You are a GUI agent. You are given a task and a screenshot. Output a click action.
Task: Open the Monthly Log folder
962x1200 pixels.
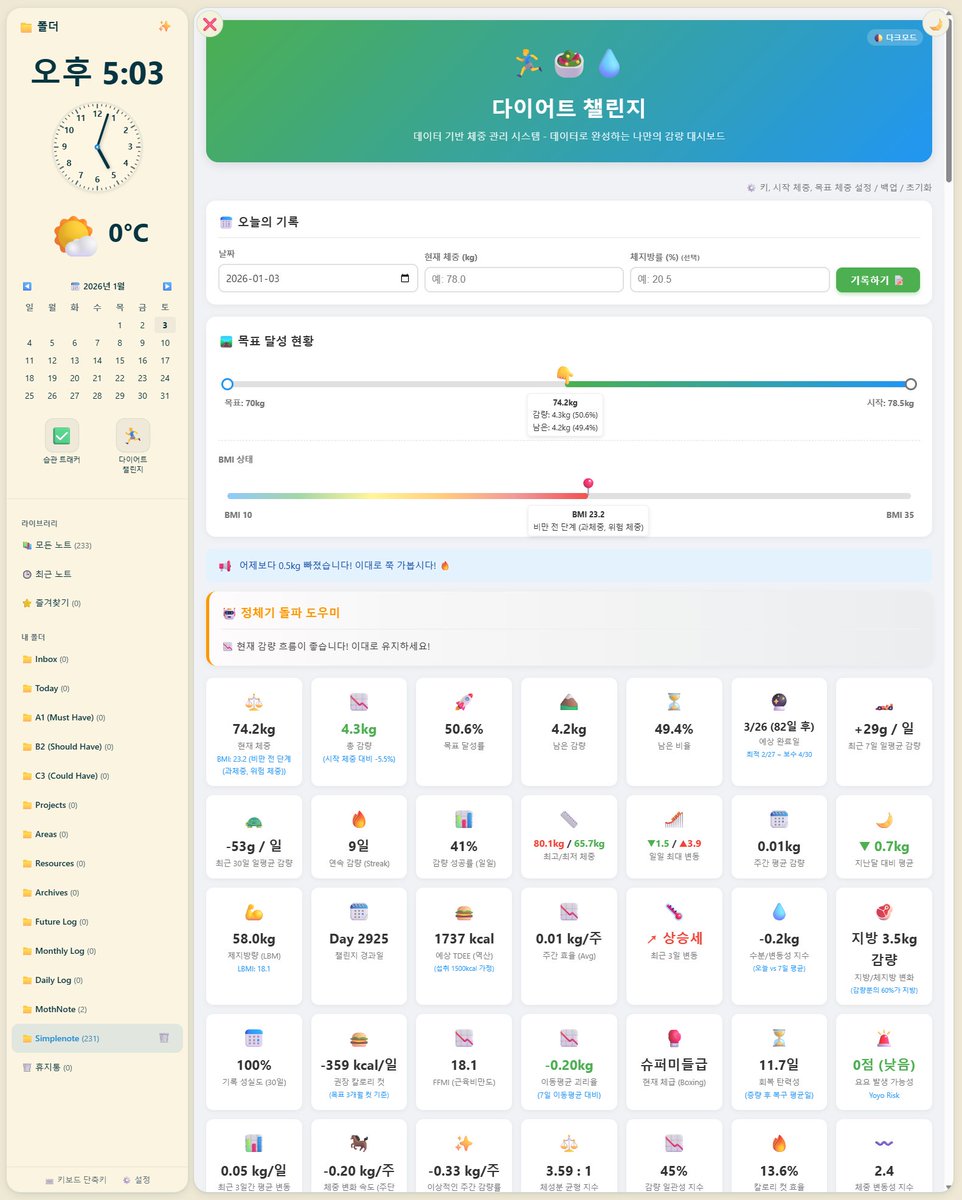97,950
